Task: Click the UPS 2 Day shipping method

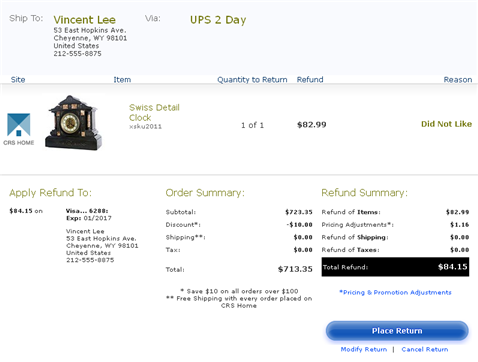Action: pyautogui.click(x=218, y=20)
